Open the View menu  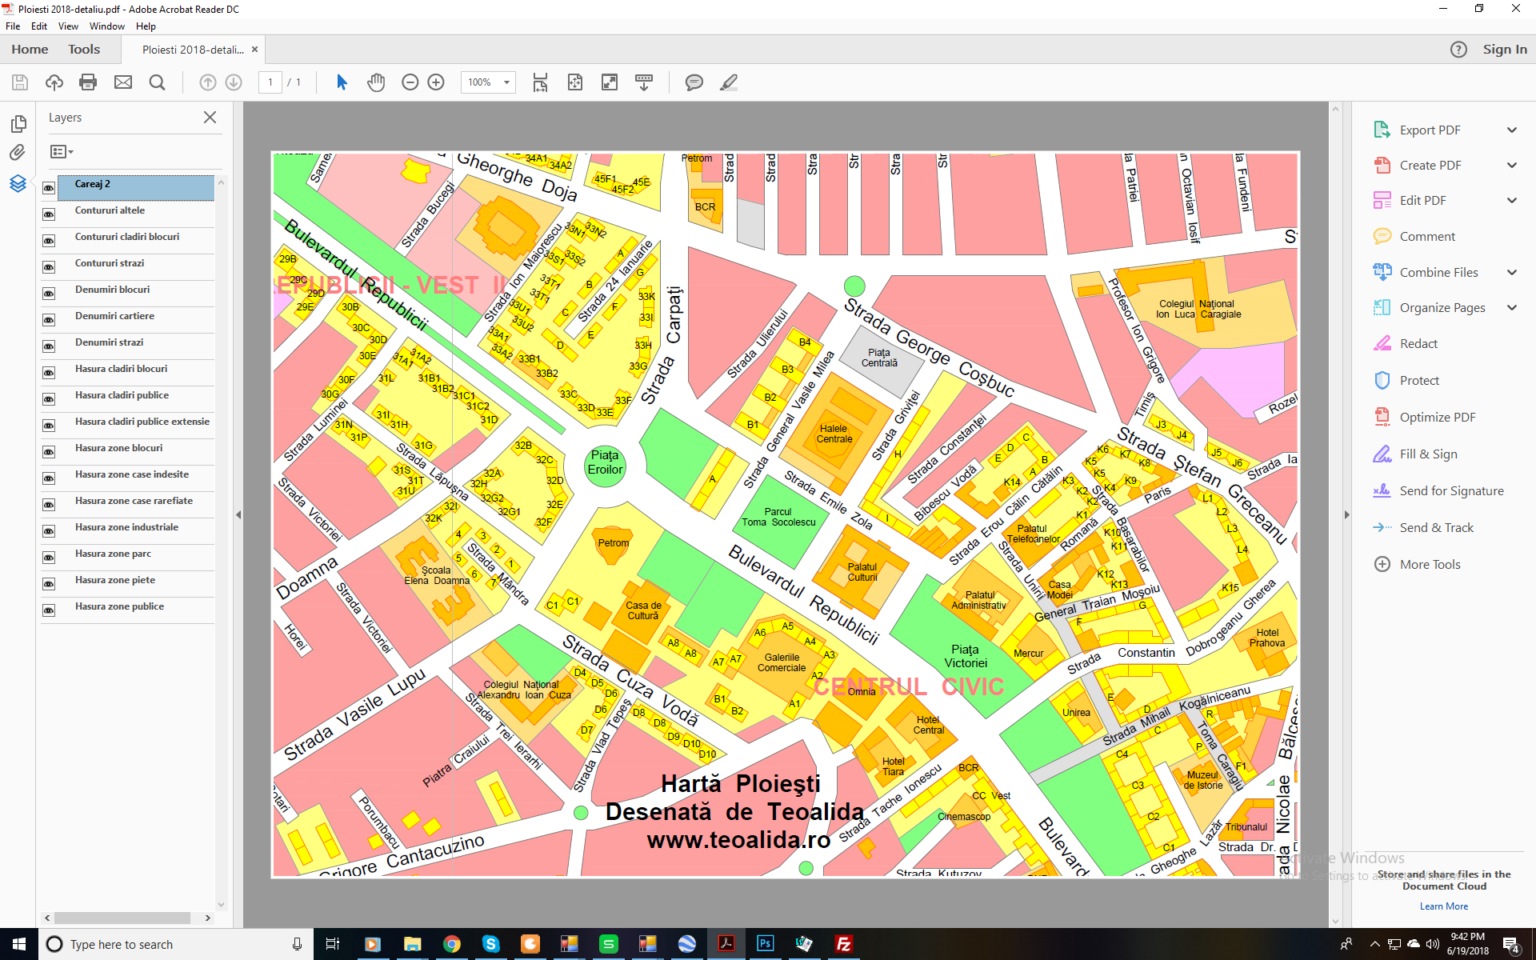coord(68,26)
